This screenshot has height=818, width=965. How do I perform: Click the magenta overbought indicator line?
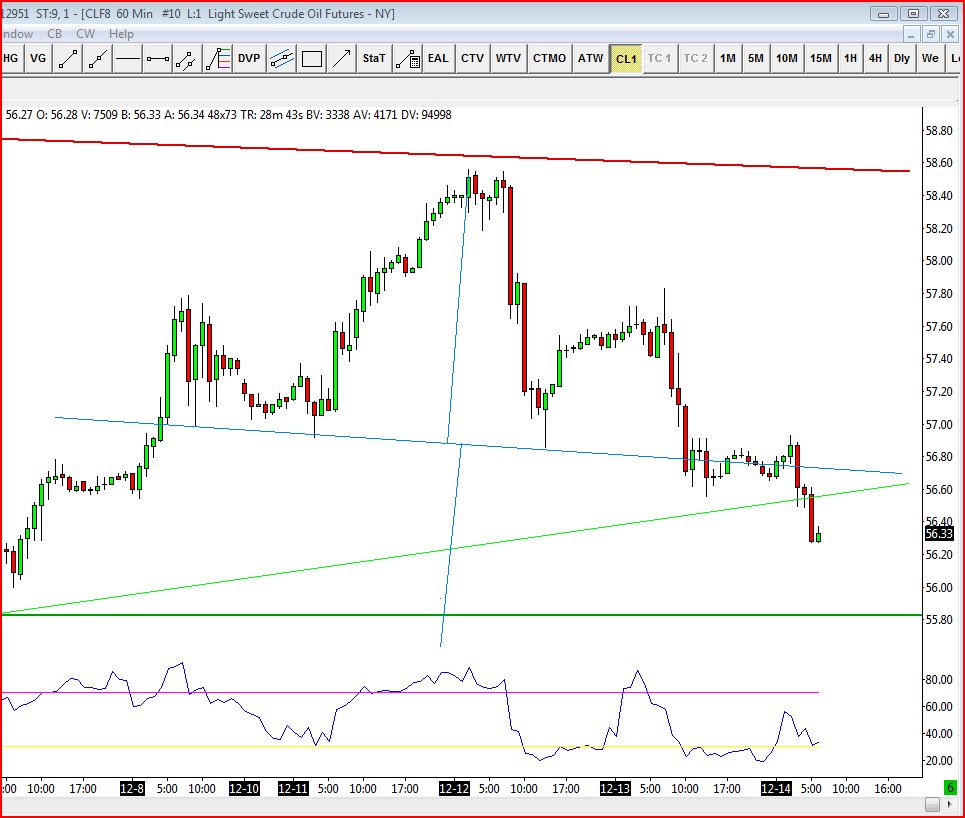coord(410,692)
